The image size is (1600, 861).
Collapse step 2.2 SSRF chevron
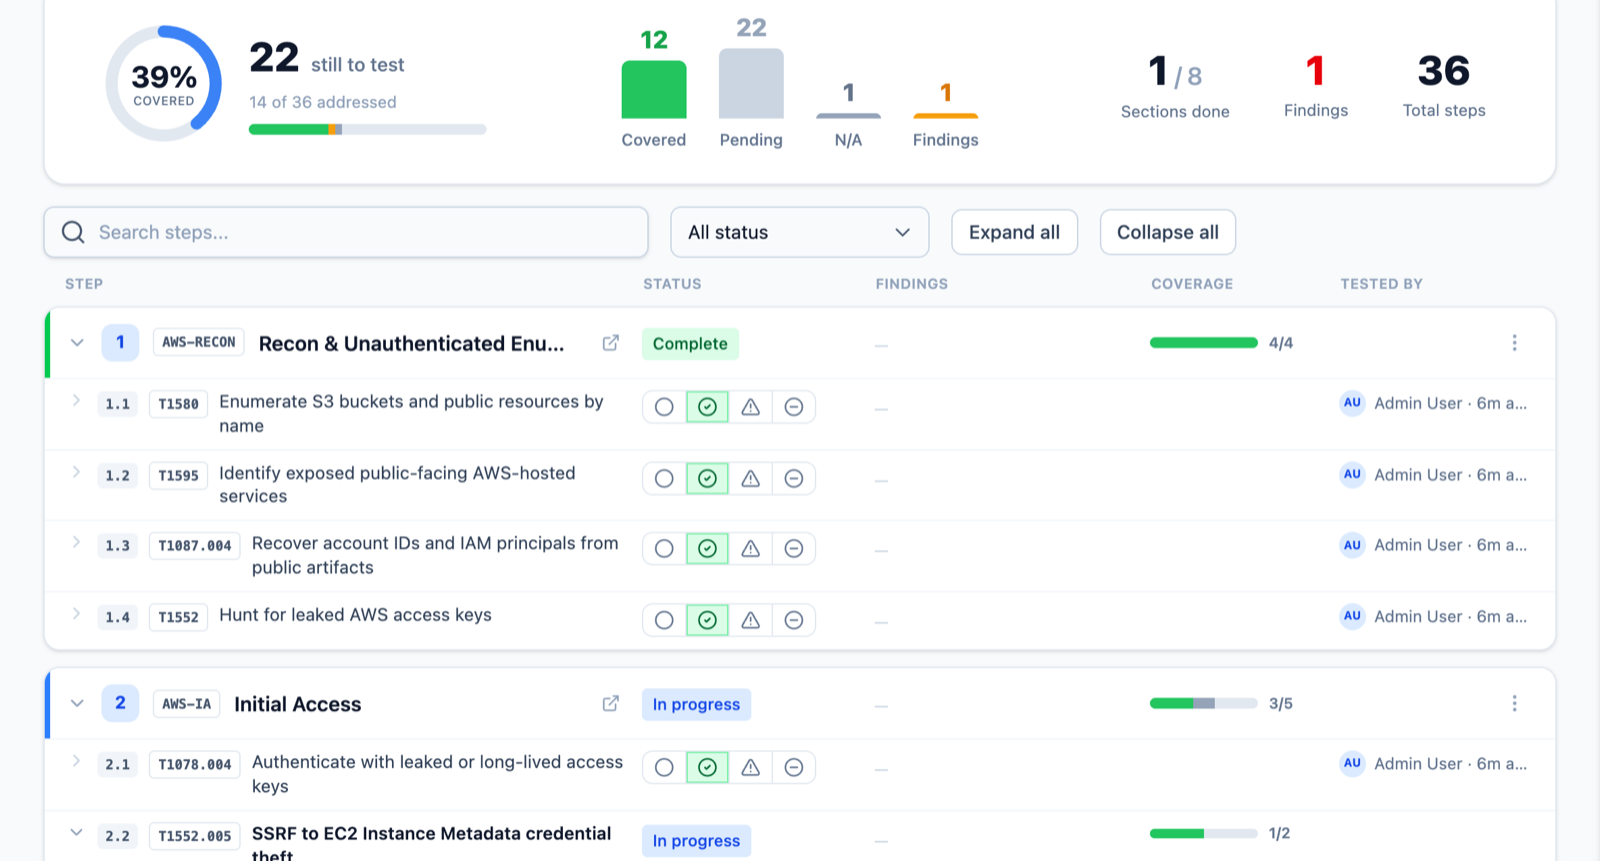tap(76, 832)
